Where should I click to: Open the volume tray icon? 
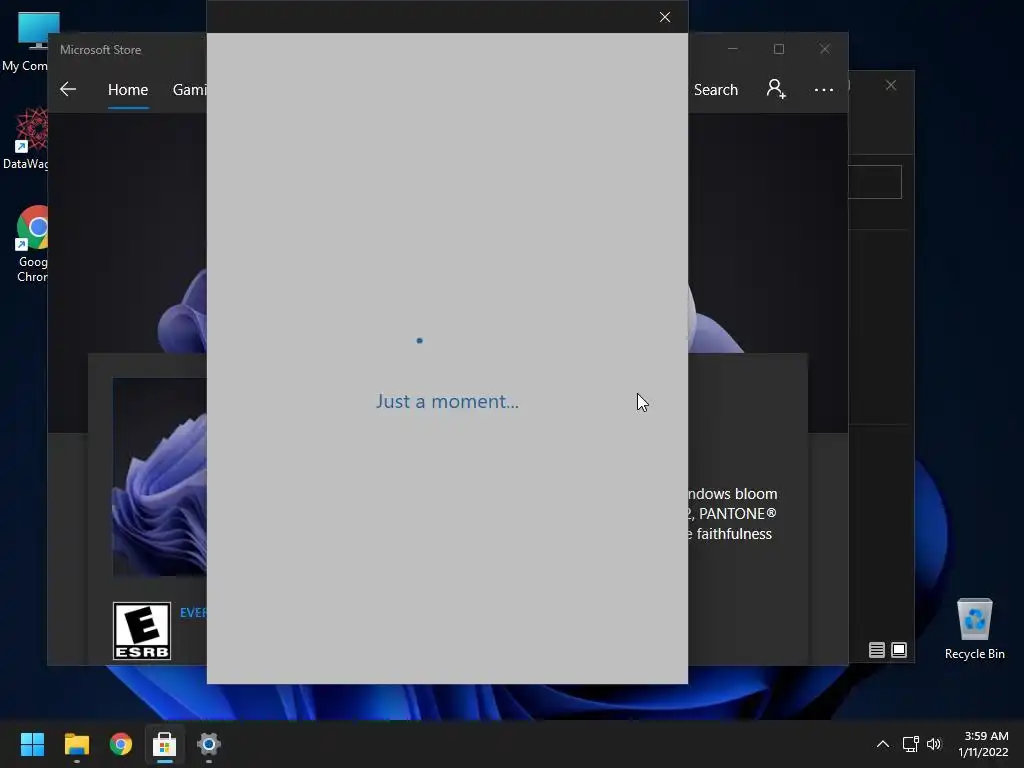(934, 744)
